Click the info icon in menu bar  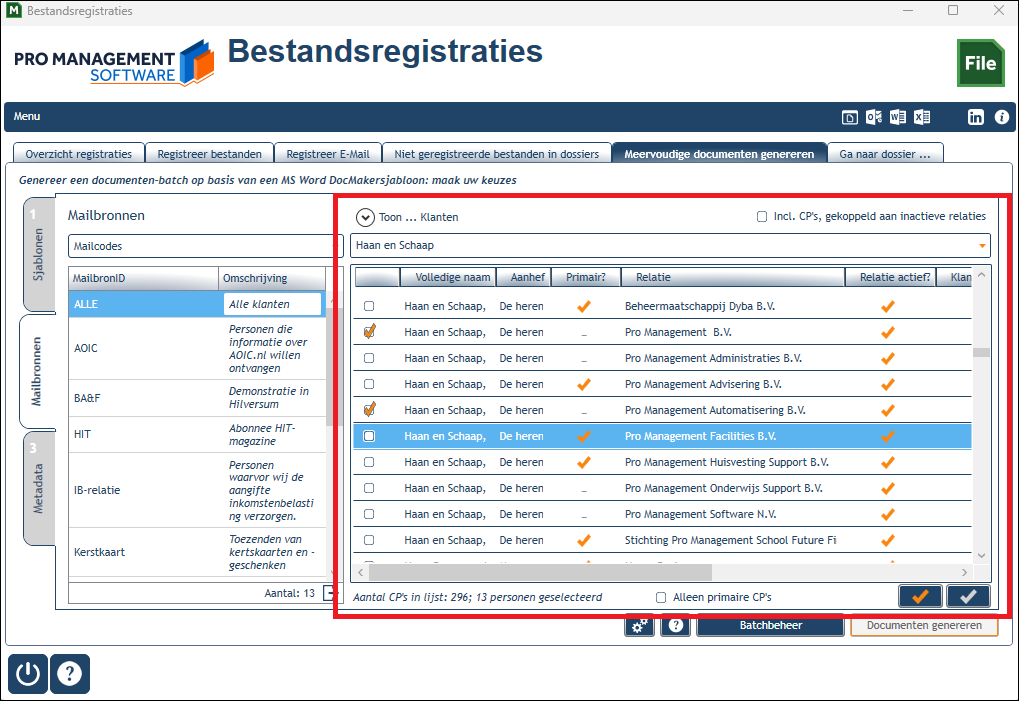[1001, 117]
